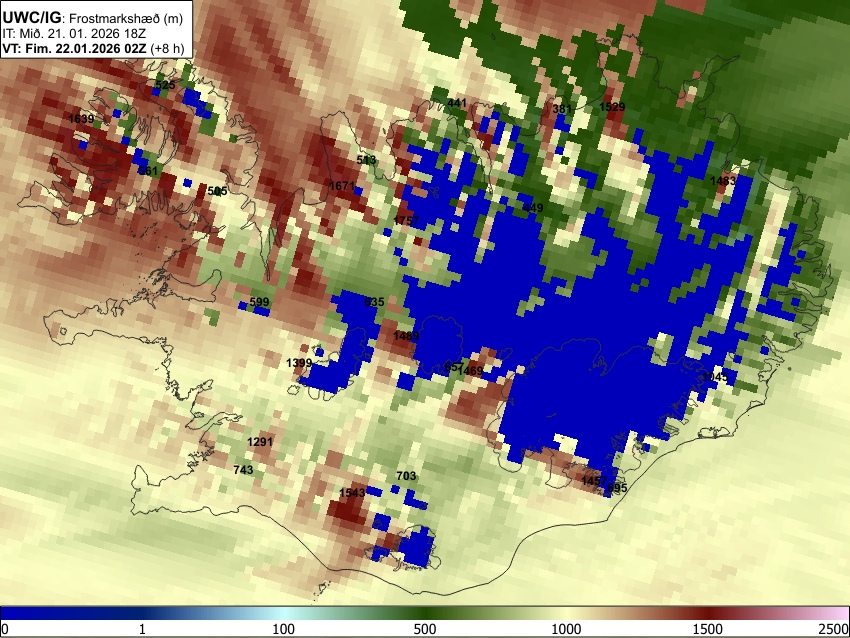
Task: Click the '1' tick on the color scale
Action: coord(142,629)
